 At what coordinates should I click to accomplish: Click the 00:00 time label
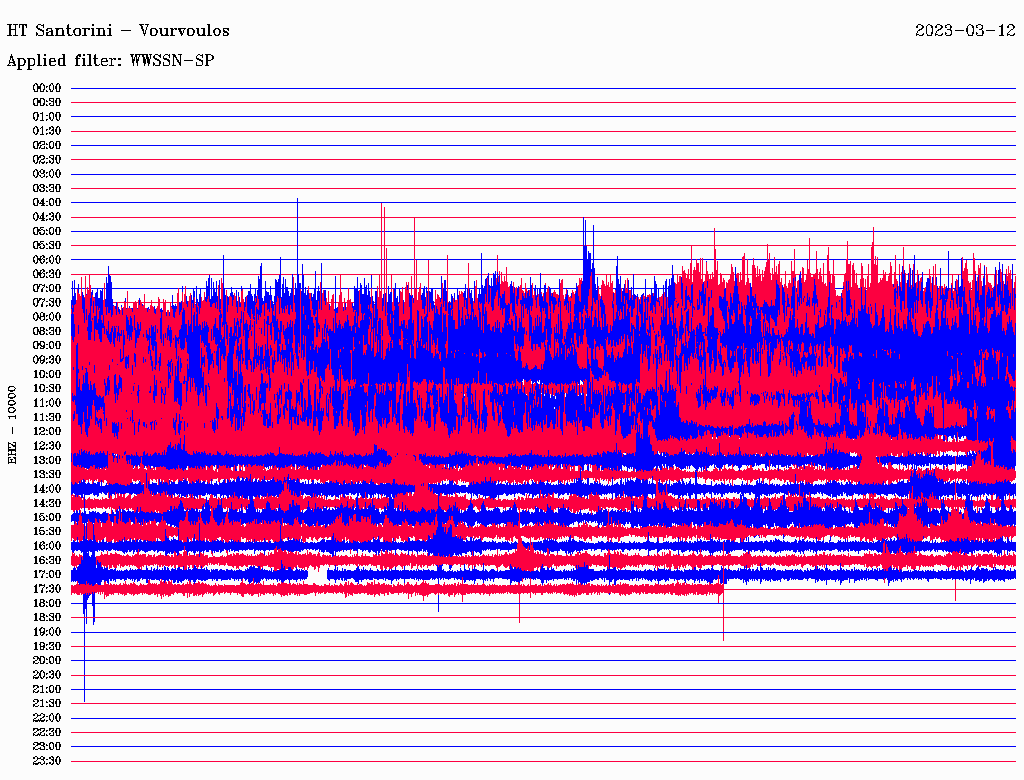(x=47, y=88)
